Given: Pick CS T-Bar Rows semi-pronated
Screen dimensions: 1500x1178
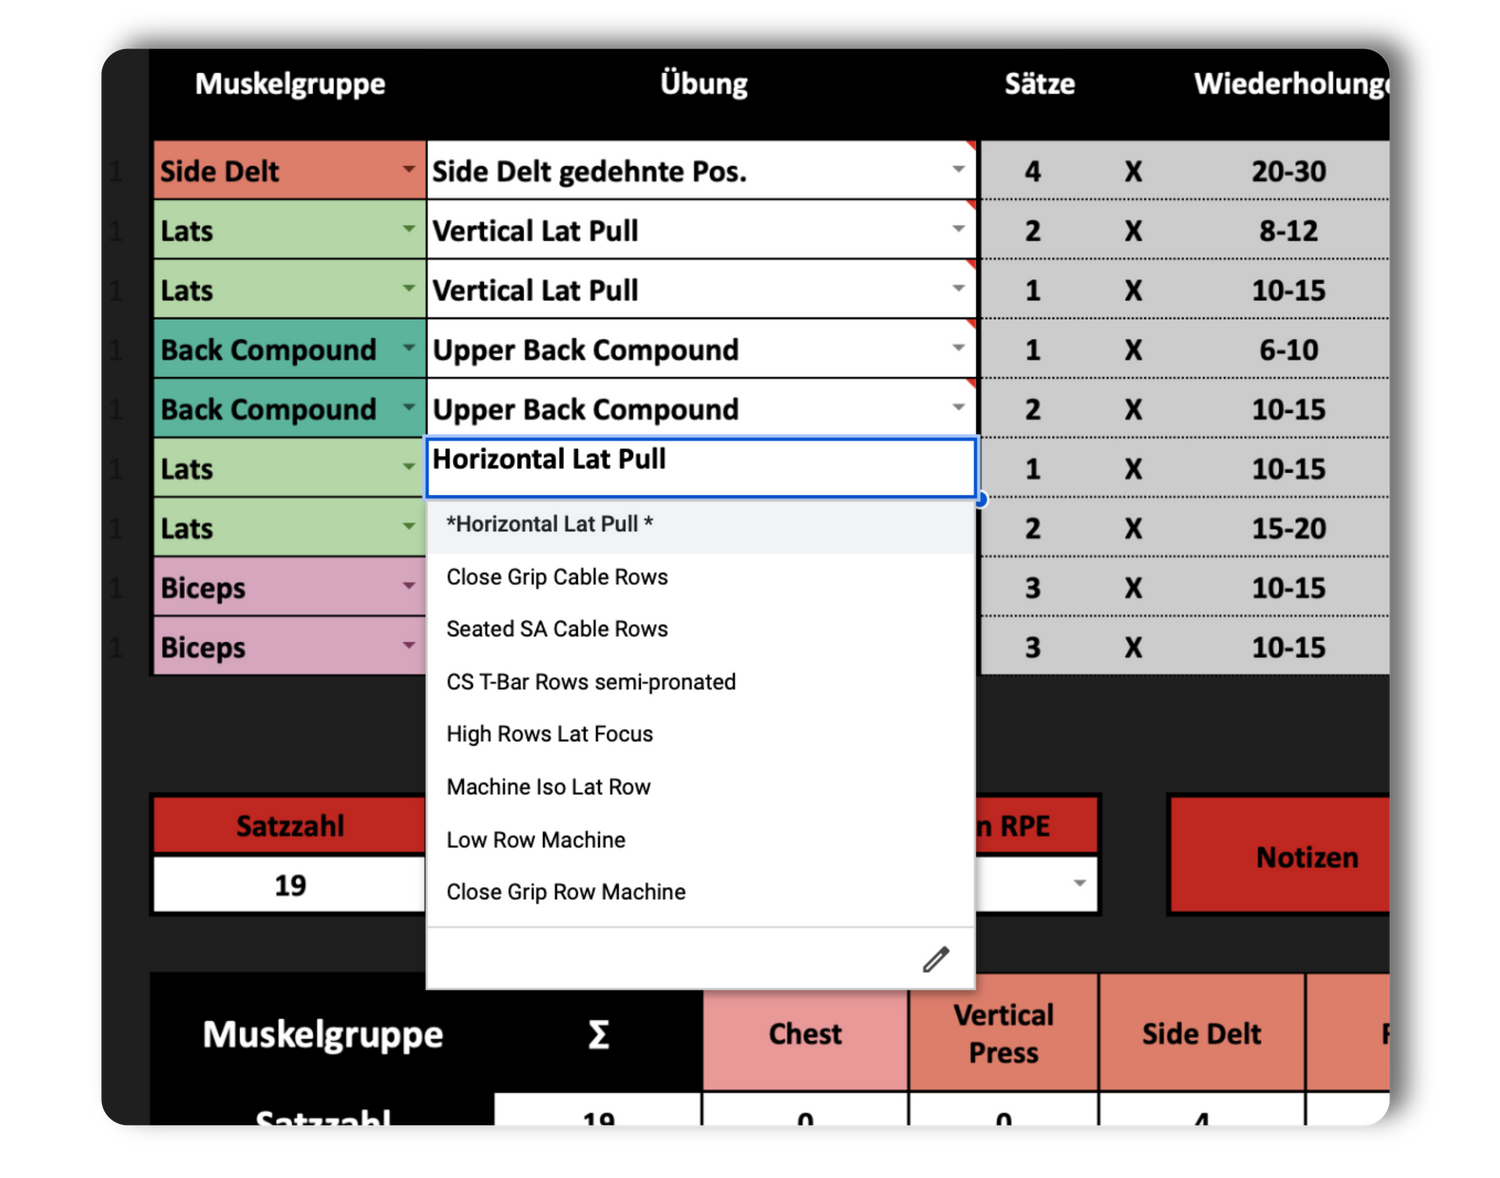Looking at the screenshot, I should pyautogui.click(x=591, y=682).
